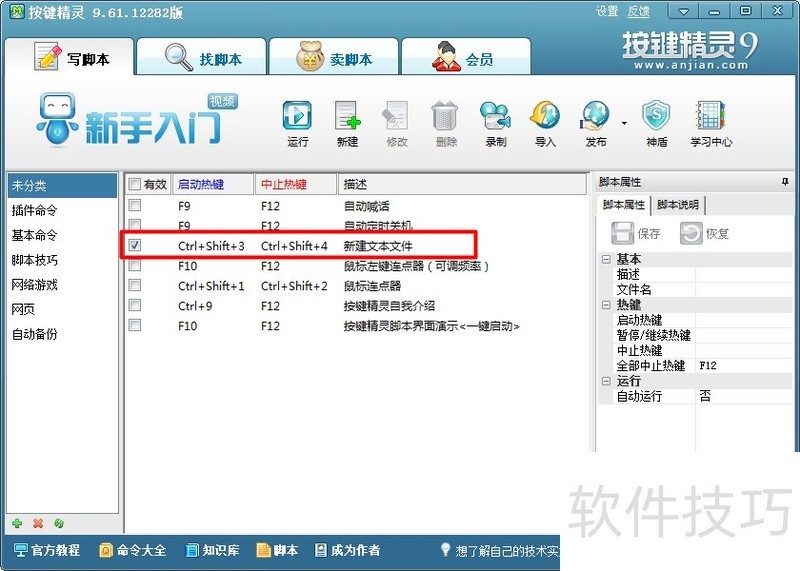The image size is (800, 571).
Task: Check the 鼠标左键连点器 script checkbox
Action: point(135,265)
